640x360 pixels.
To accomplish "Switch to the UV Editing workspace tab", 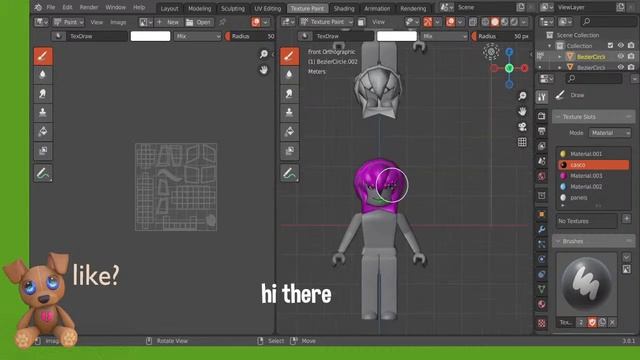I will click(267, 8).
